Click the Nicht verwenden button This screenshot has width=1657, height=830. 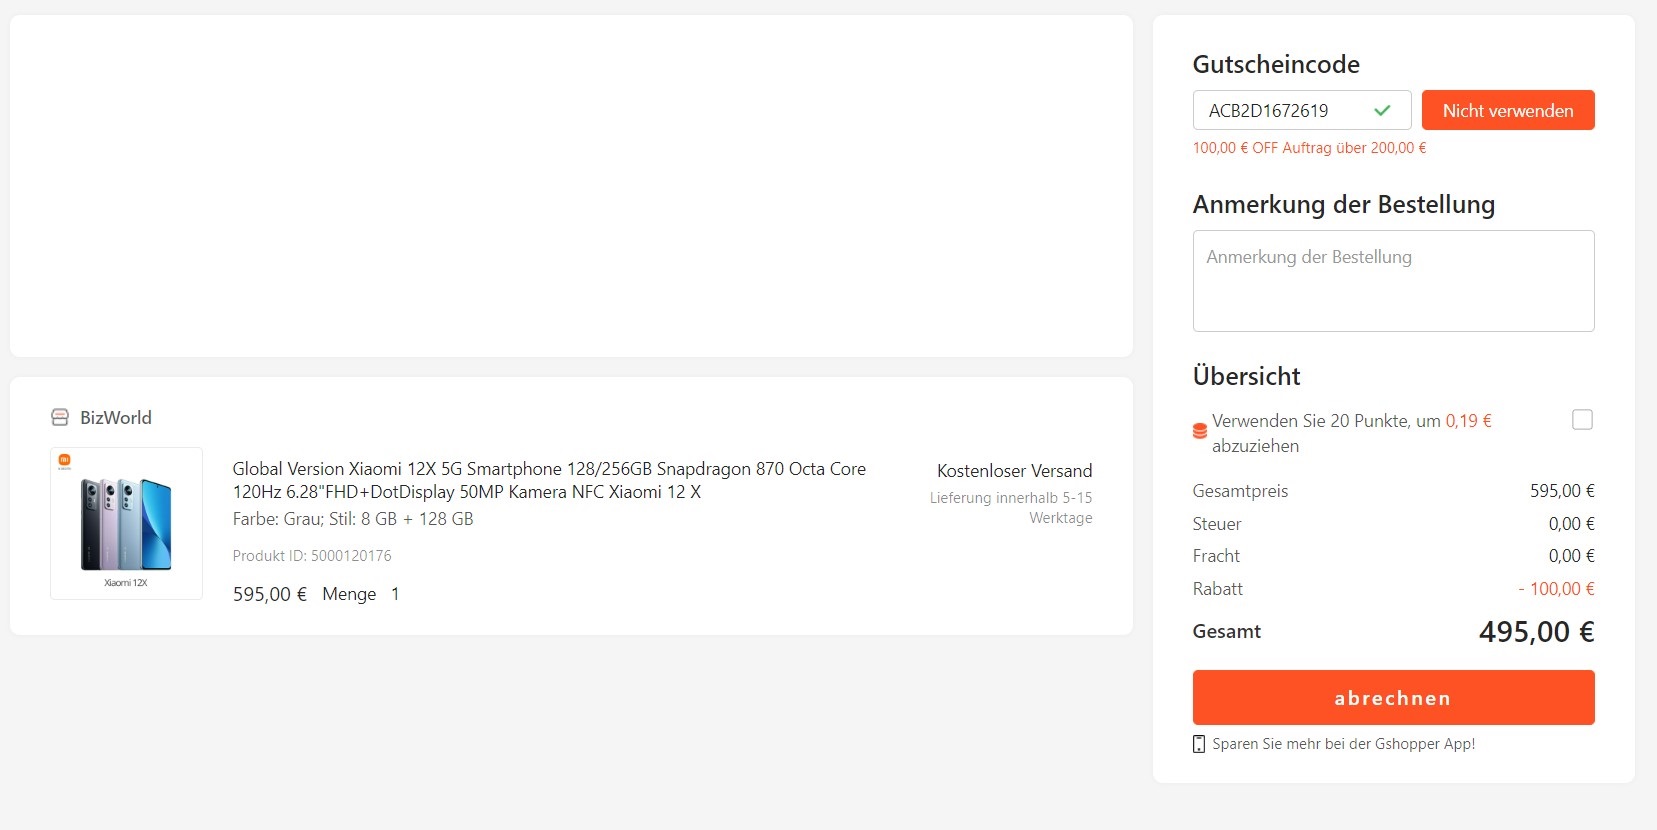click(x=1508, y=110)
